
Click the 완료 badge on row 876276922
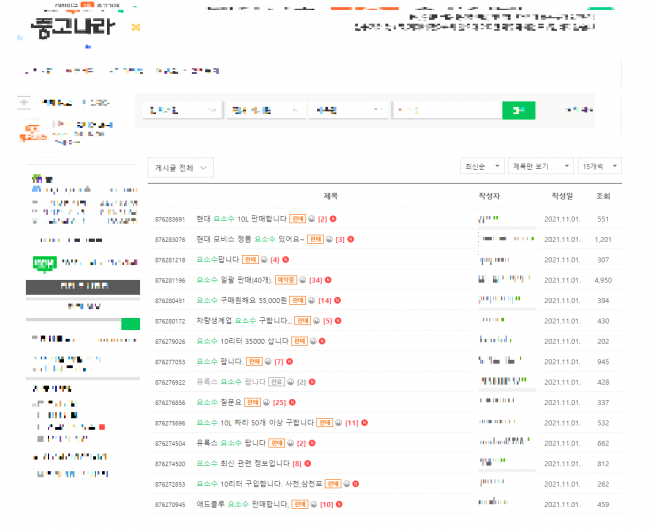tap(277, 382)
